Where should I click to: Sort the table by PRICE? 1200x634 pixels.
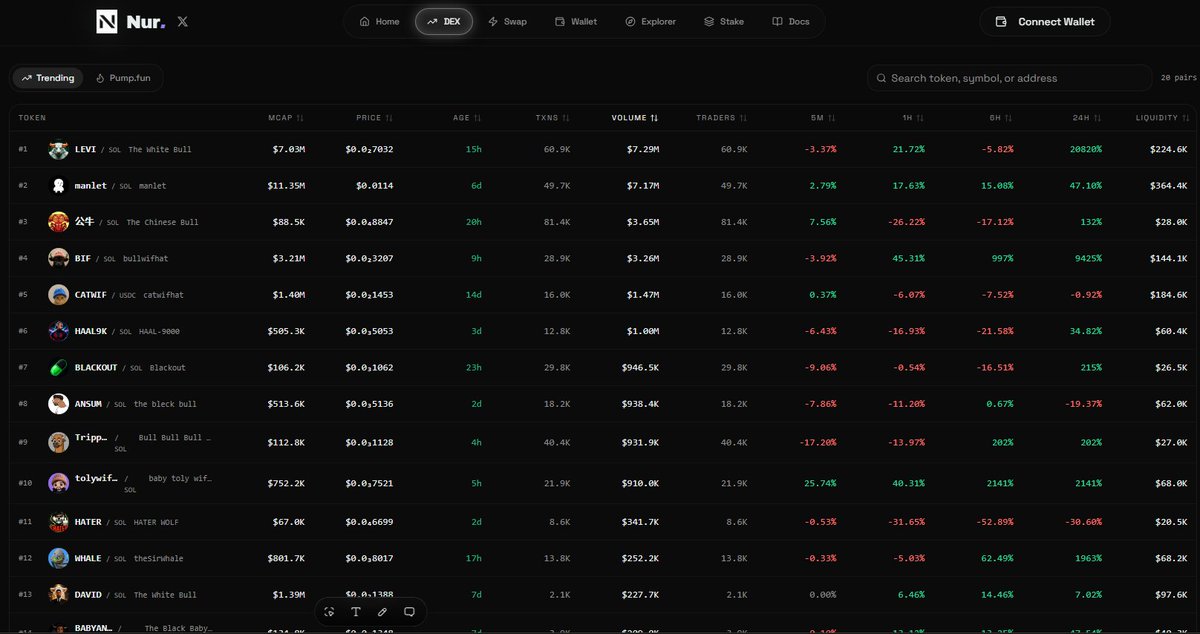coord(375,118)
